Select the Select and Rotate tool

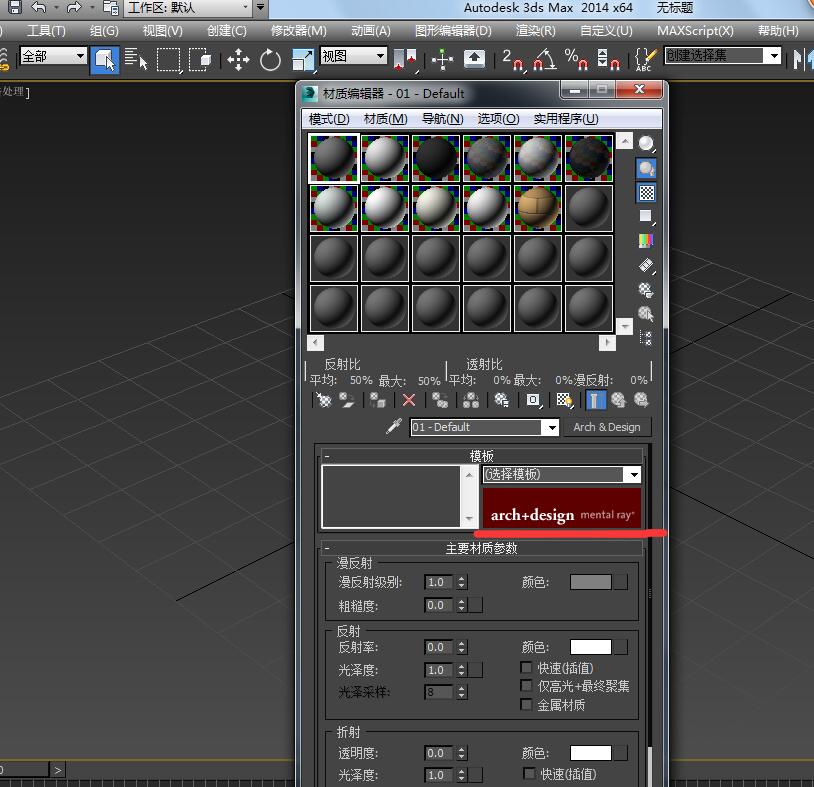click(x=270, y=59)
